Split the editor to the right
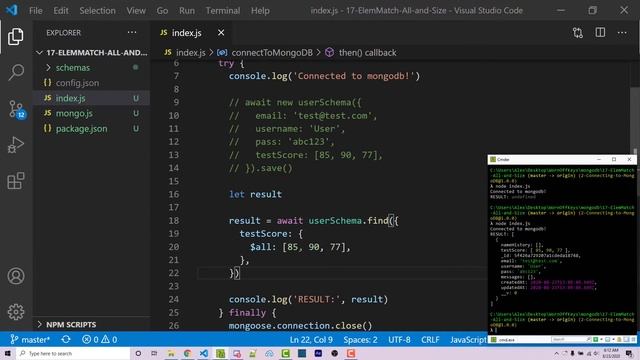The width and height of the screenshot is (640, 360). tap(600, 33)
